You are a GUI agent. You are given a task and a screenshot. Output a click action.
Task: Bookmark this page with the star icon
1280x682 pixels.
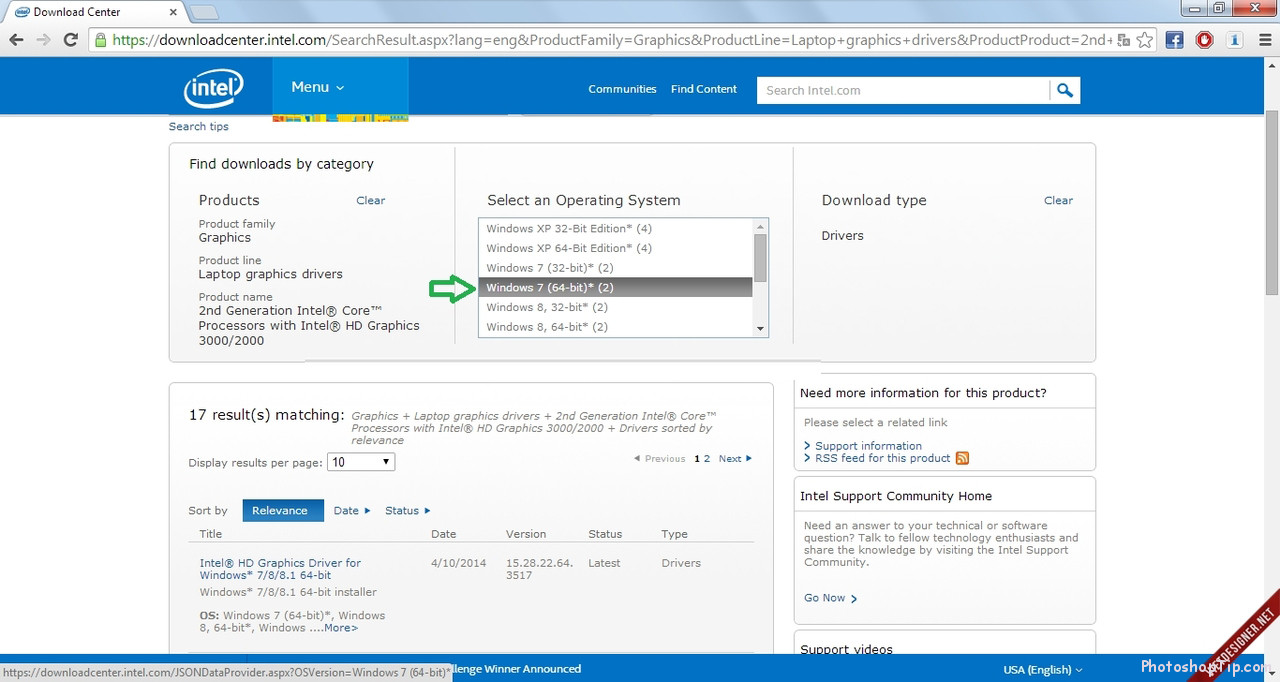coord(1145,40)
